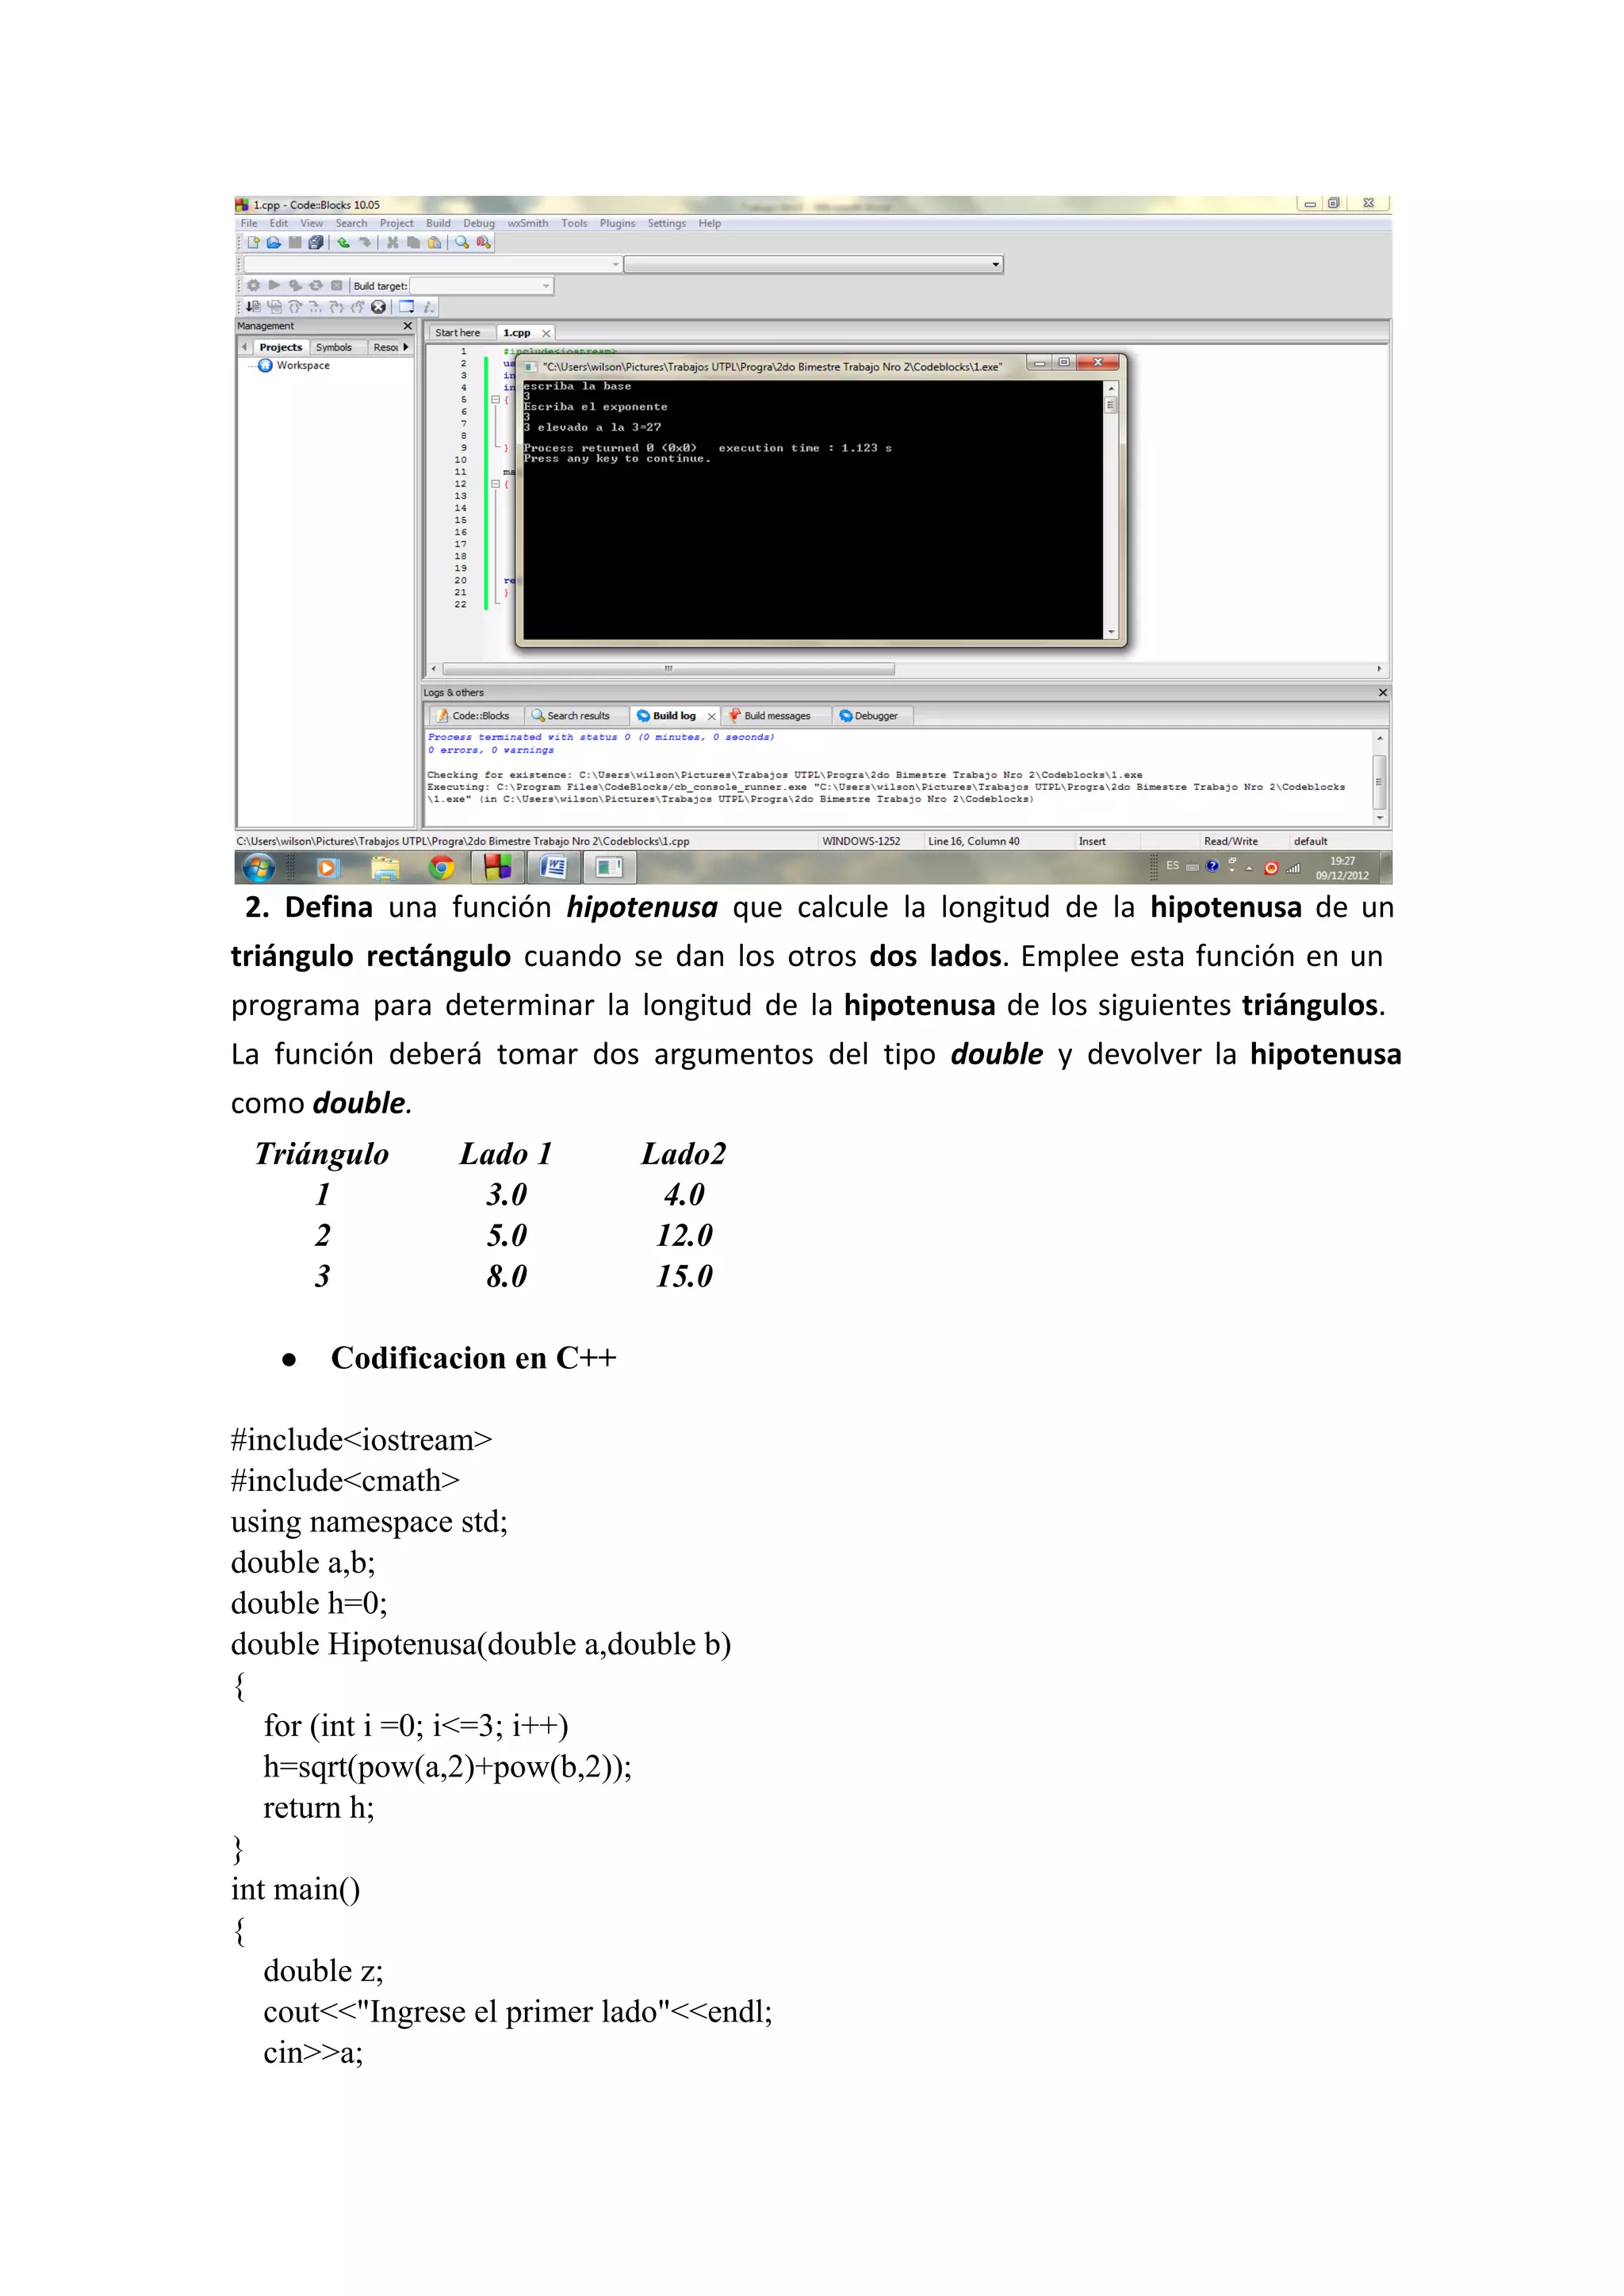
Task: Click the editor horizontal scrollbar thumb
Action: coord(668,668)
